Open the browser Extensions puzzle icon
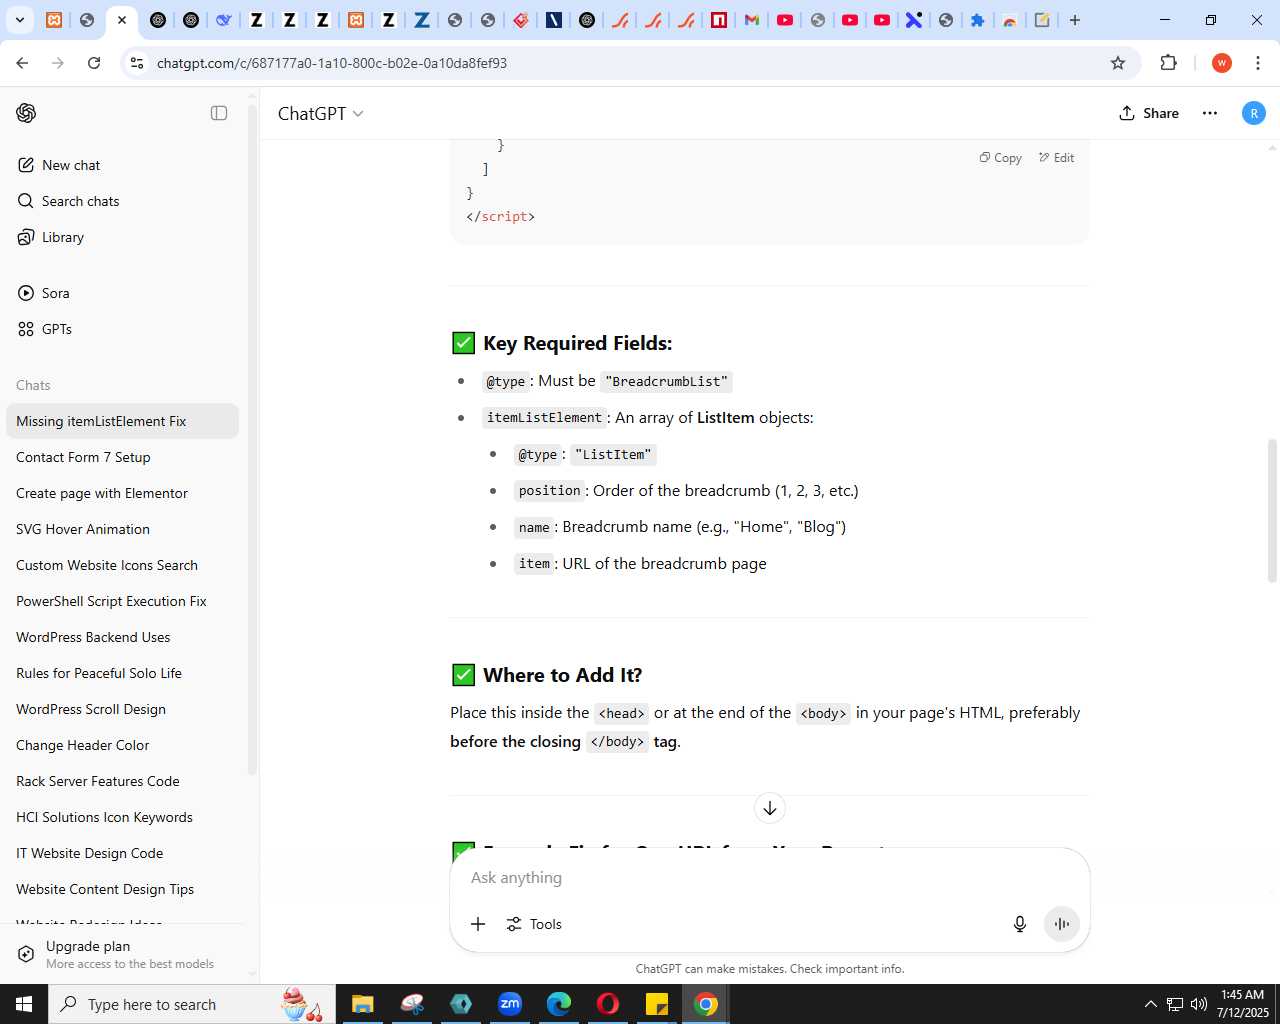 [1169, 63]
